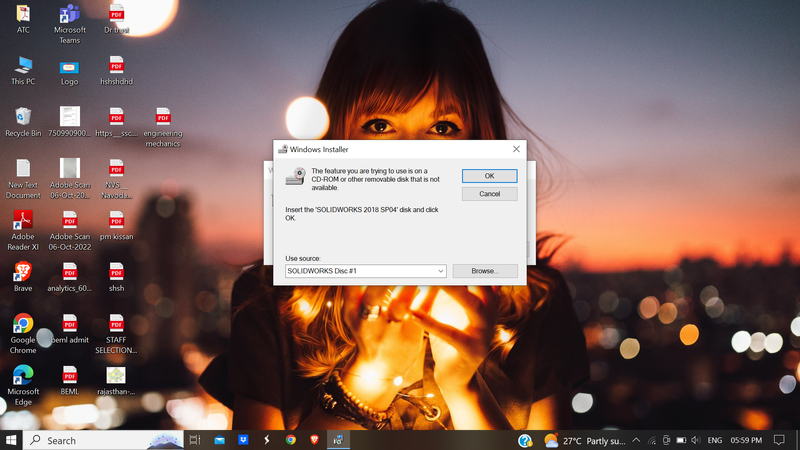800x450 pixels.
Task: Click the taskbar Search box
Action: pyautogui.click(x=100, y=440)
